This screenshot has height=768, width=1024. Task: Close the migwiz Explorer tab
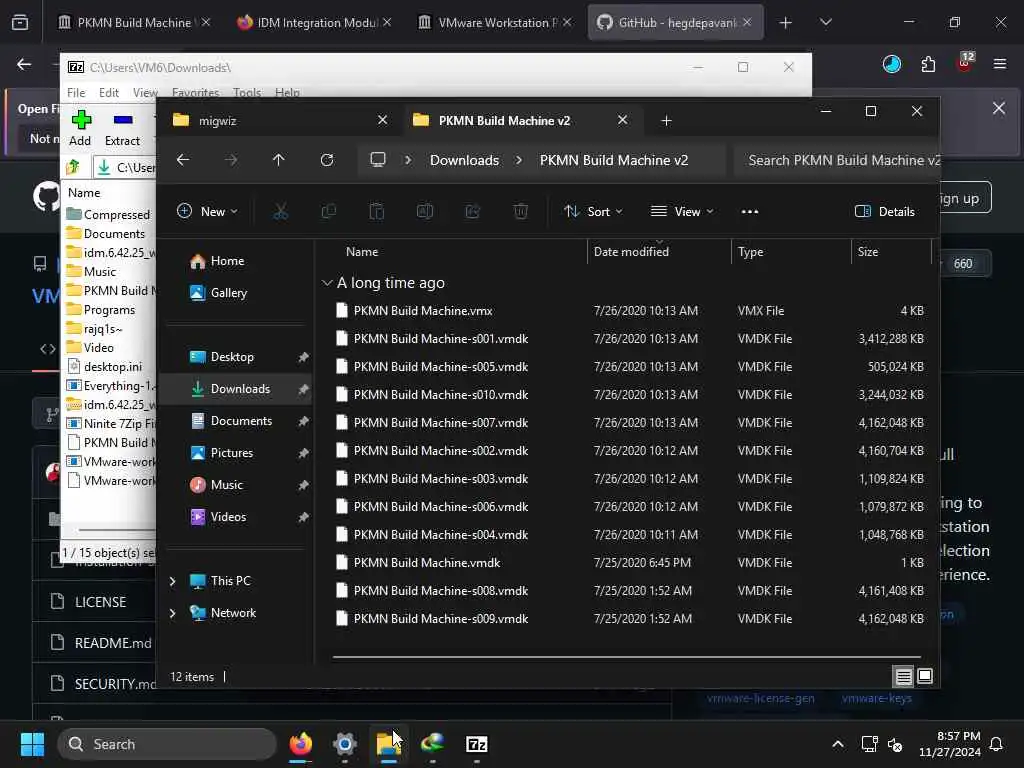click(383, 120)
